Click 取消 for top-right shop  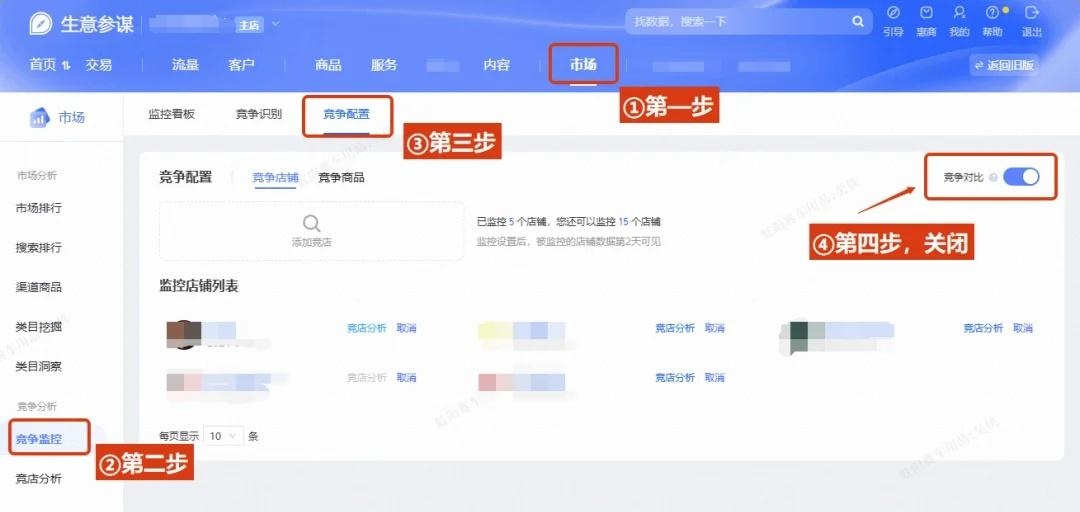click(x=1023, y=328)
